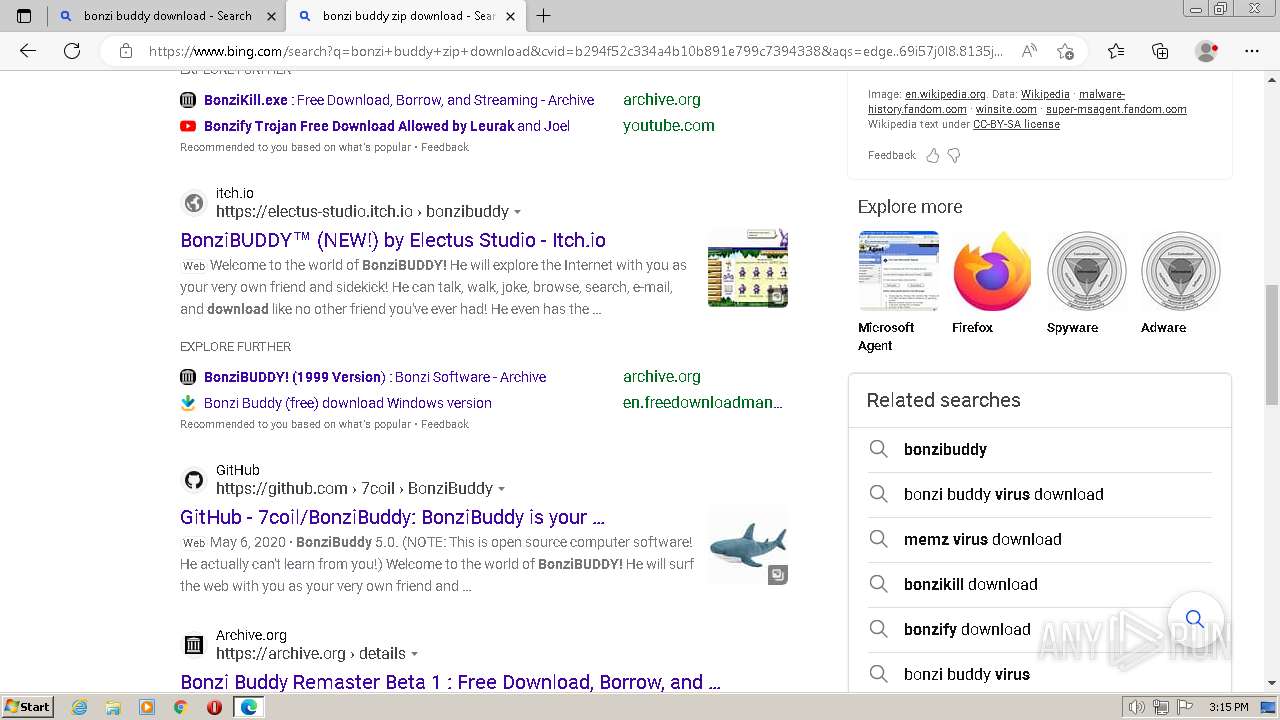Open the itch.io result thumbnail

(748, 267)
